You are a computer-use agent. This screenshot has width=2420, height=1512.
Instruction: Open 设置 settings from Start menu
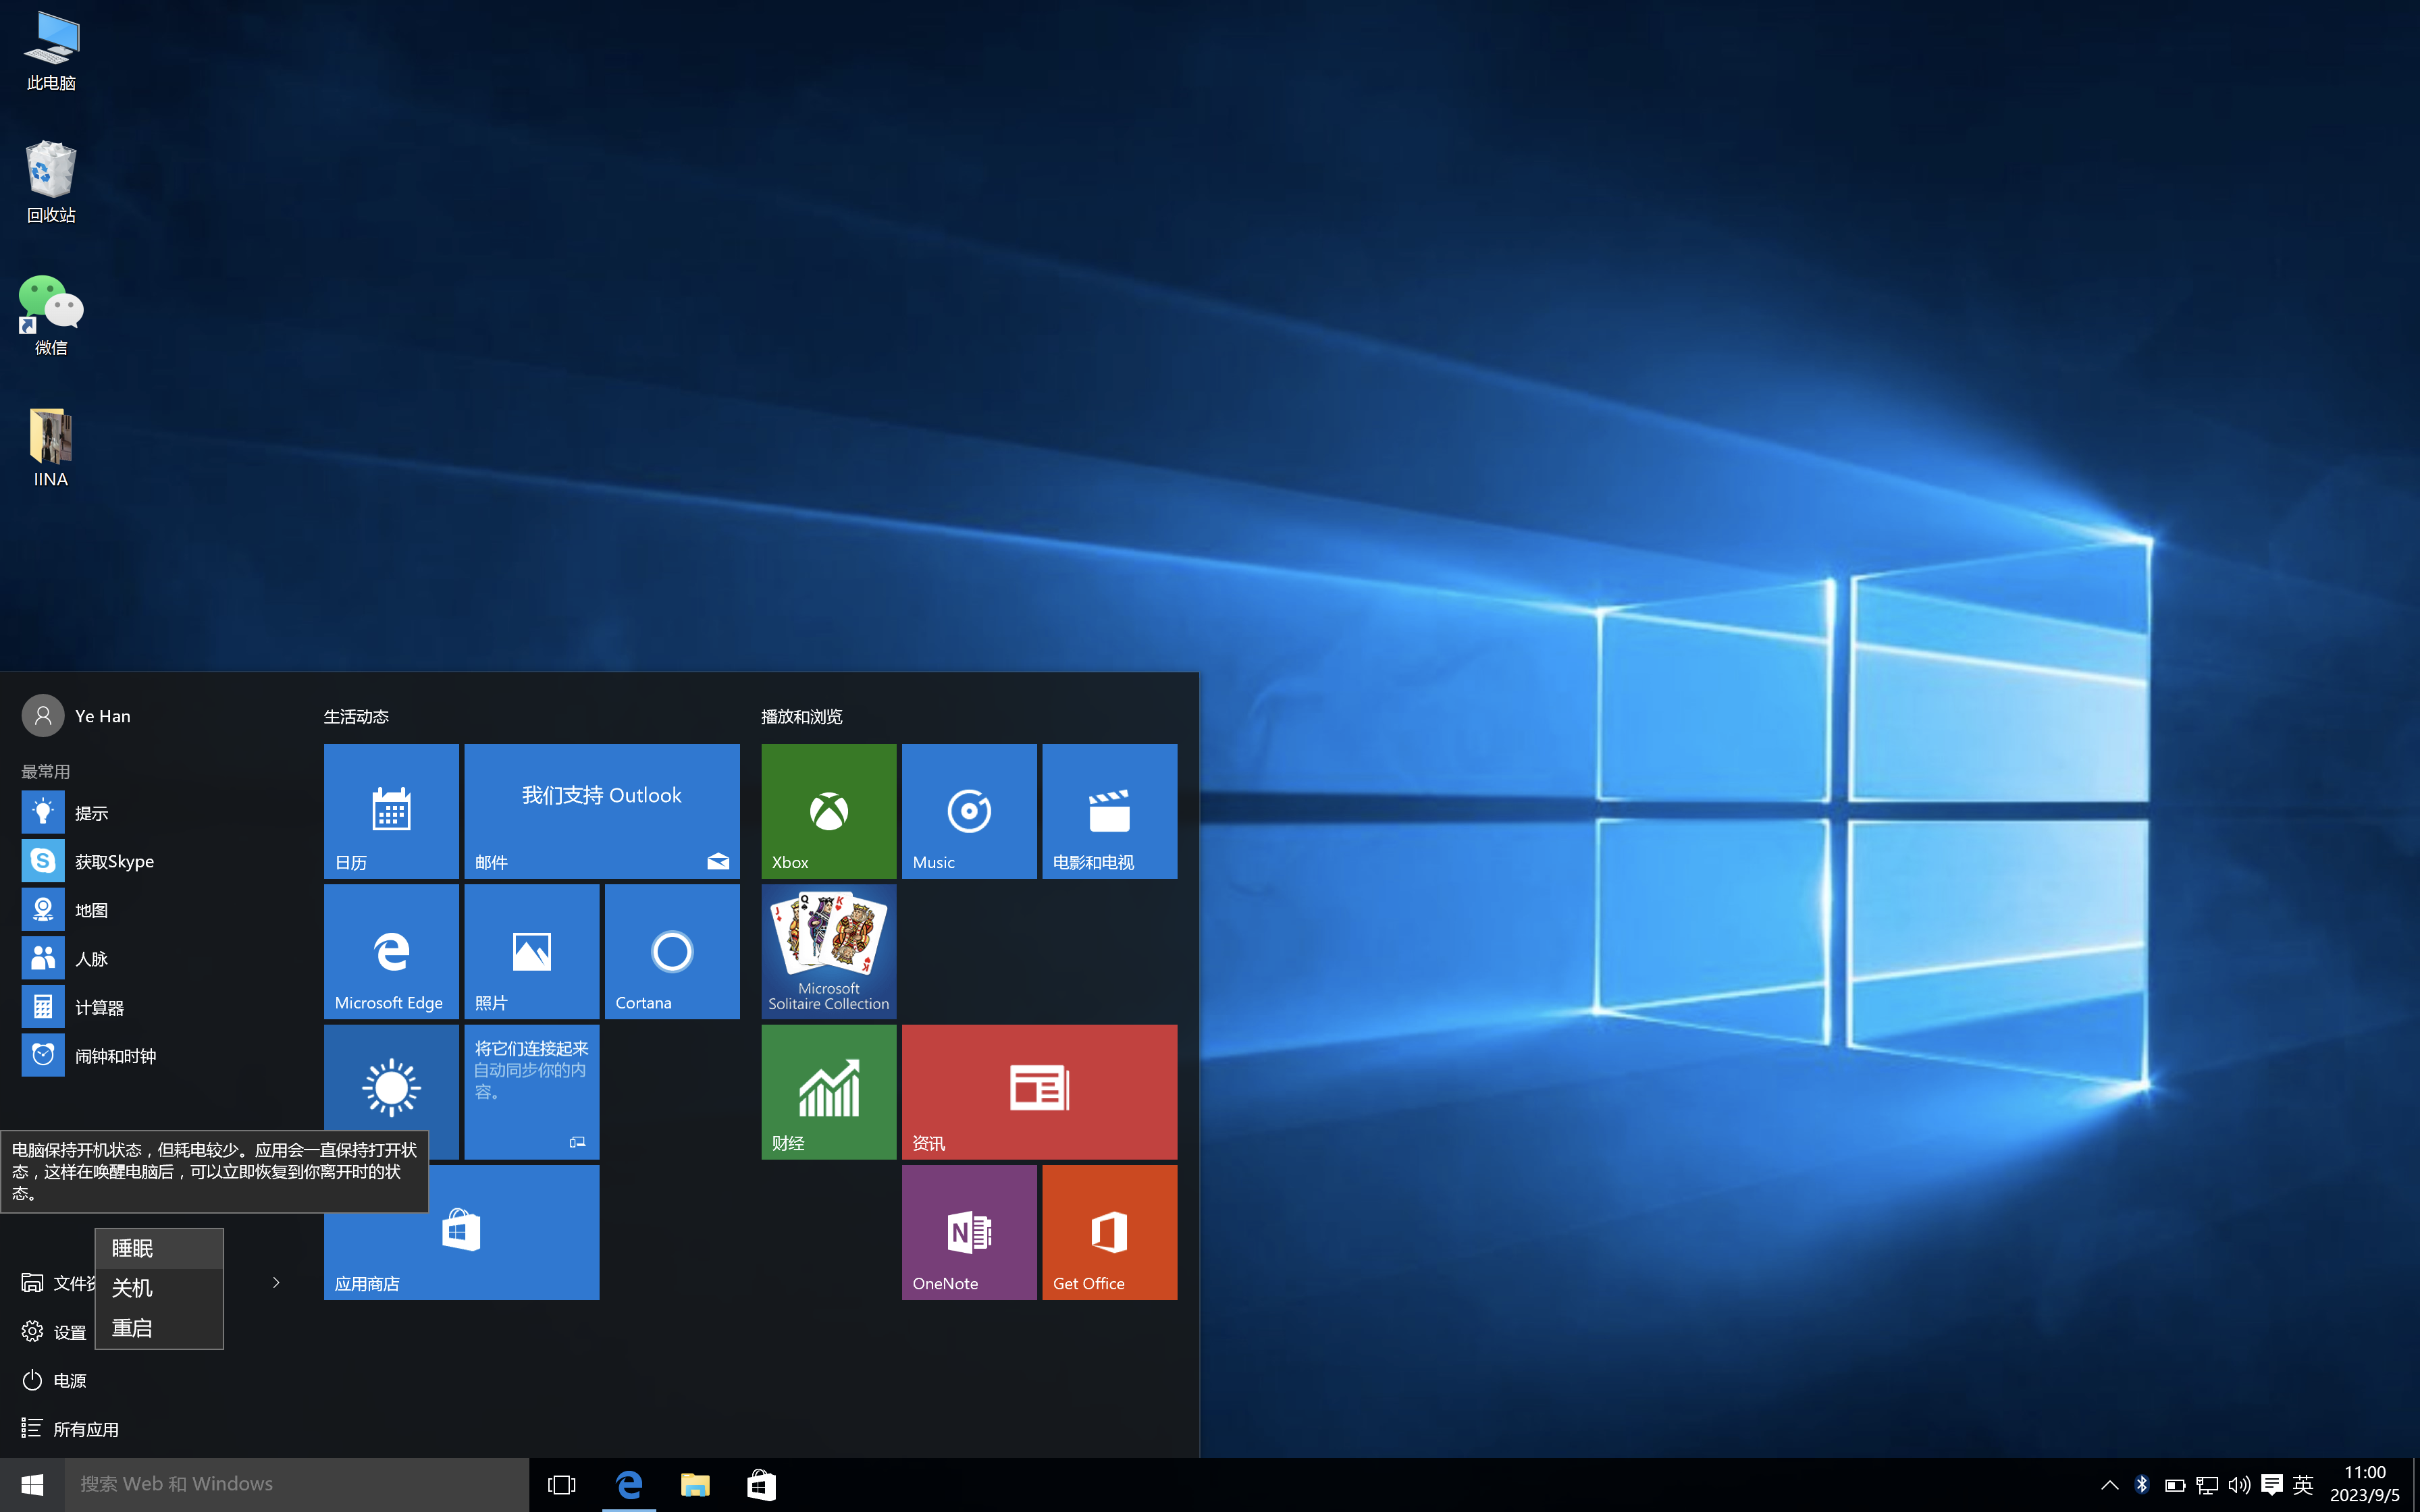tap(54, 1332)
